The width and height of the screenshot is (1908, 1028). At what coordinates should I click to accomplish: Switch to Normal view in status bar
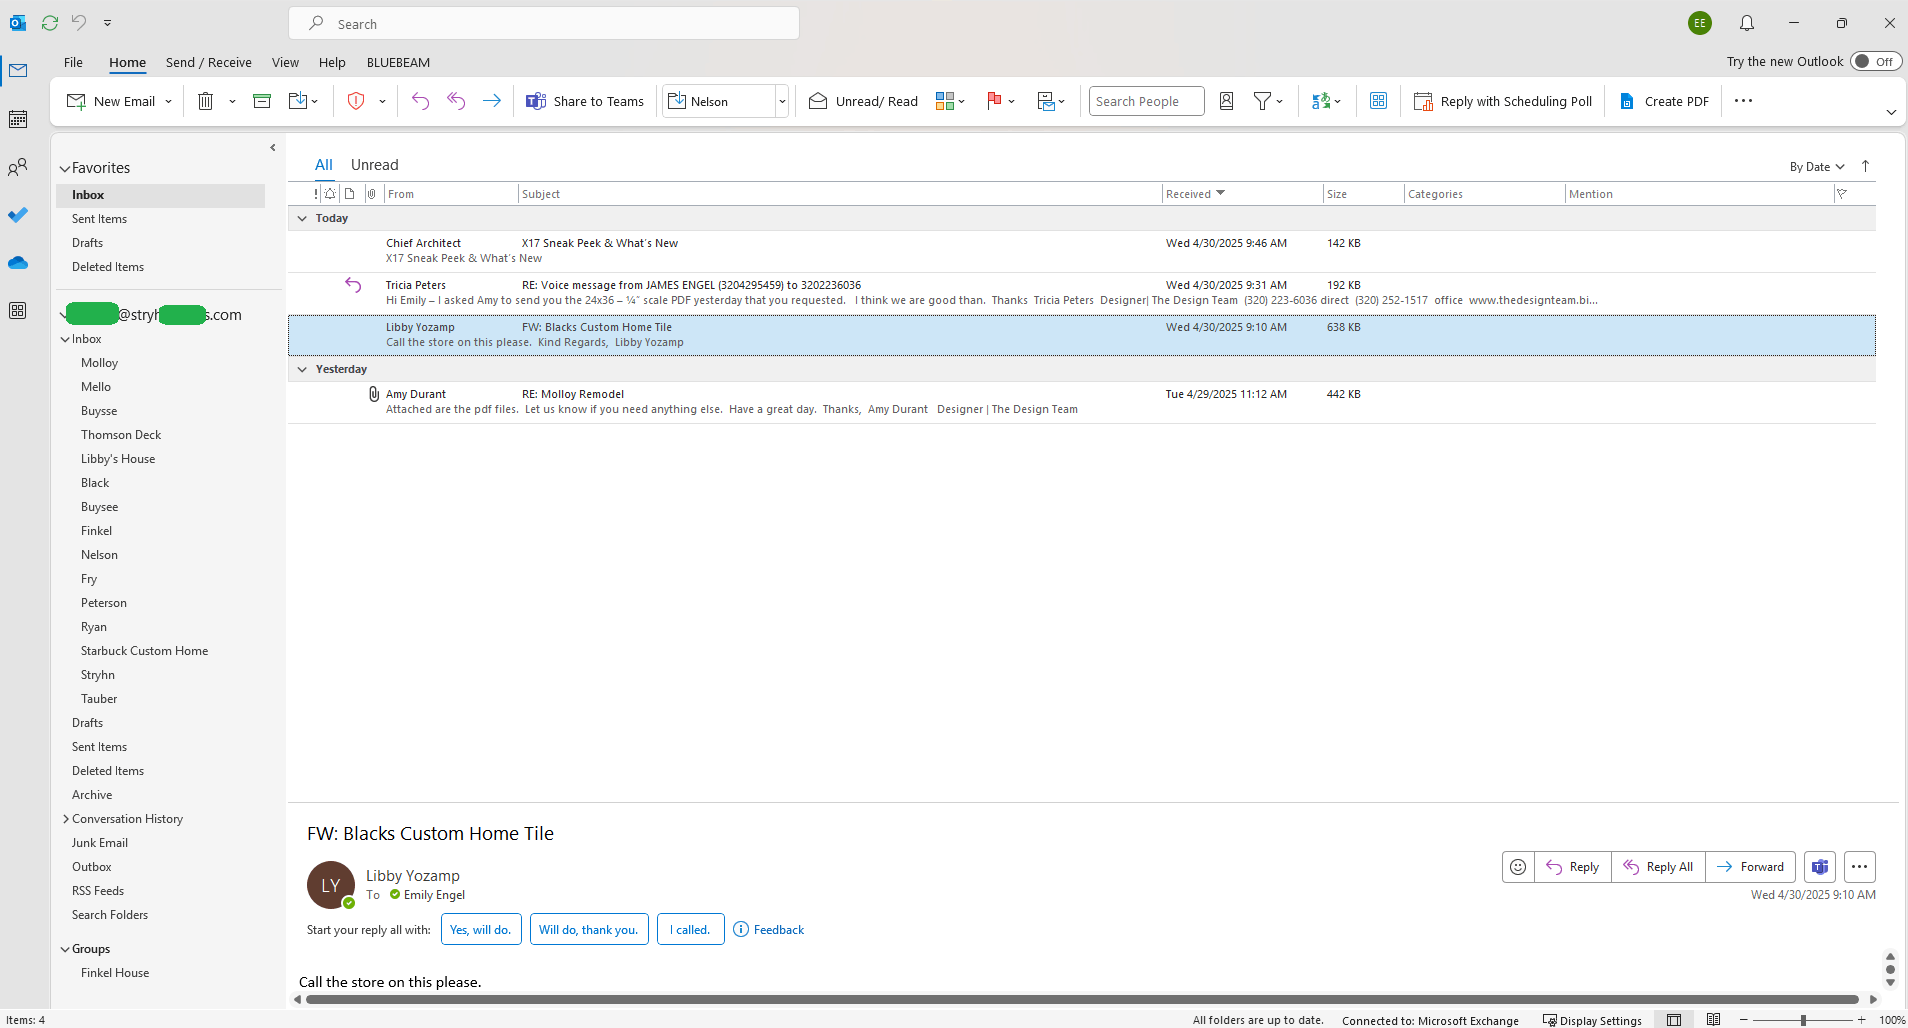[x=1674, y=1020]
